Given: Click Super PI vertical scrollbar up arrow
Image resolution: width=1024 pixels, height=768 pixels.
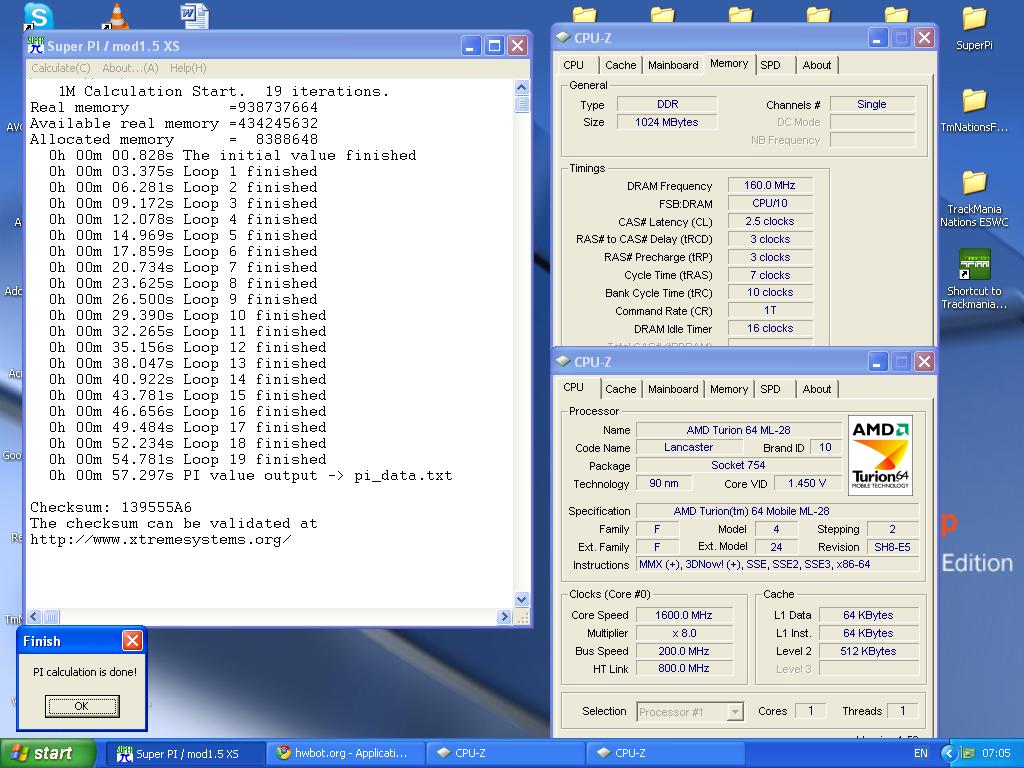Looking at the screenshot, I should coord(521,87).
